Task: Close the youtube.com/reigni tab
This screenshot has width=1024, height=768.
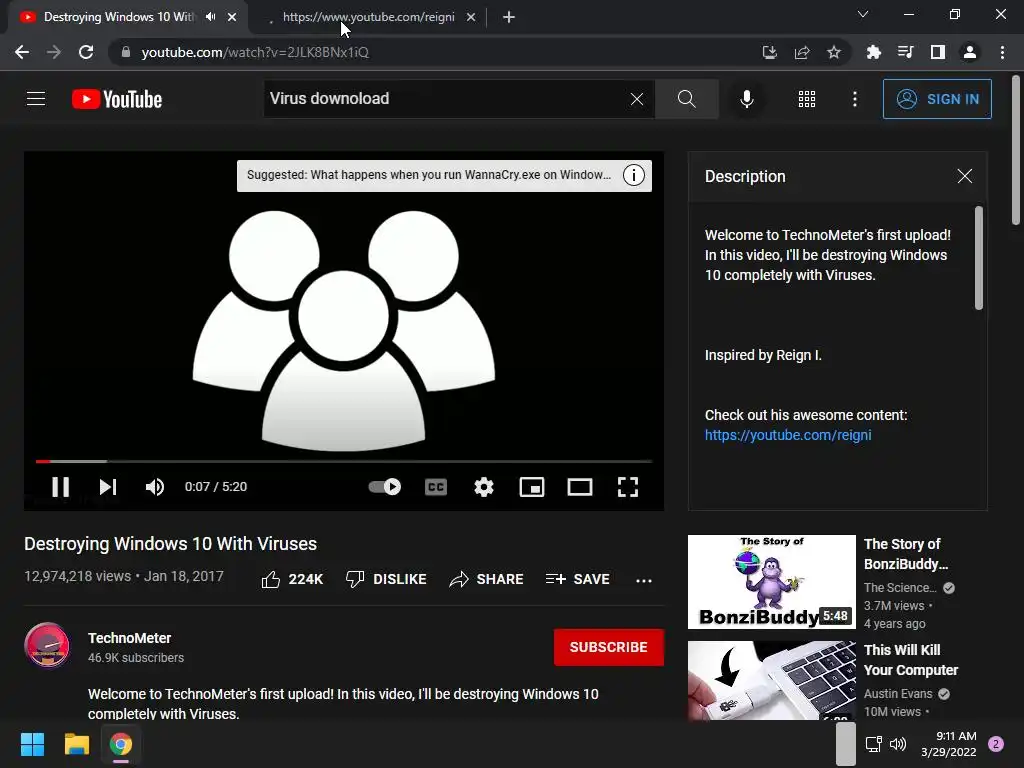Action: tap(471, 17)
